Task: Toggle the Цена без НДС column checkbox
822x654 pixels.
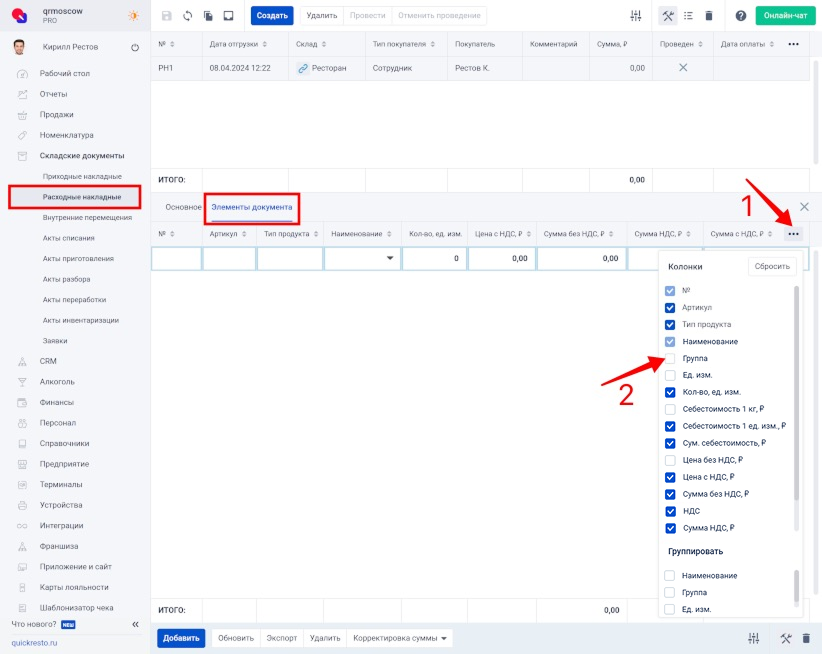Action: click(x=670, y=460)
